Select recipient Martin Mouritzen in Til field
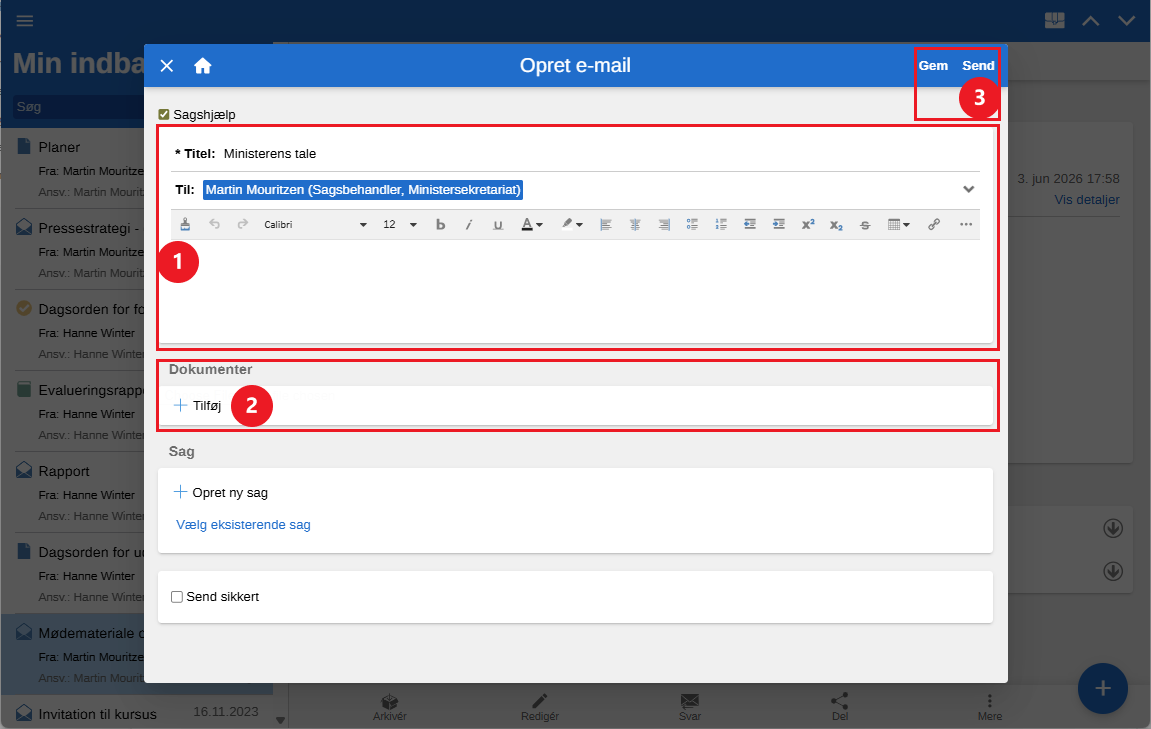The height and width of the screenshot is (729, 1151). coord(363,189)
